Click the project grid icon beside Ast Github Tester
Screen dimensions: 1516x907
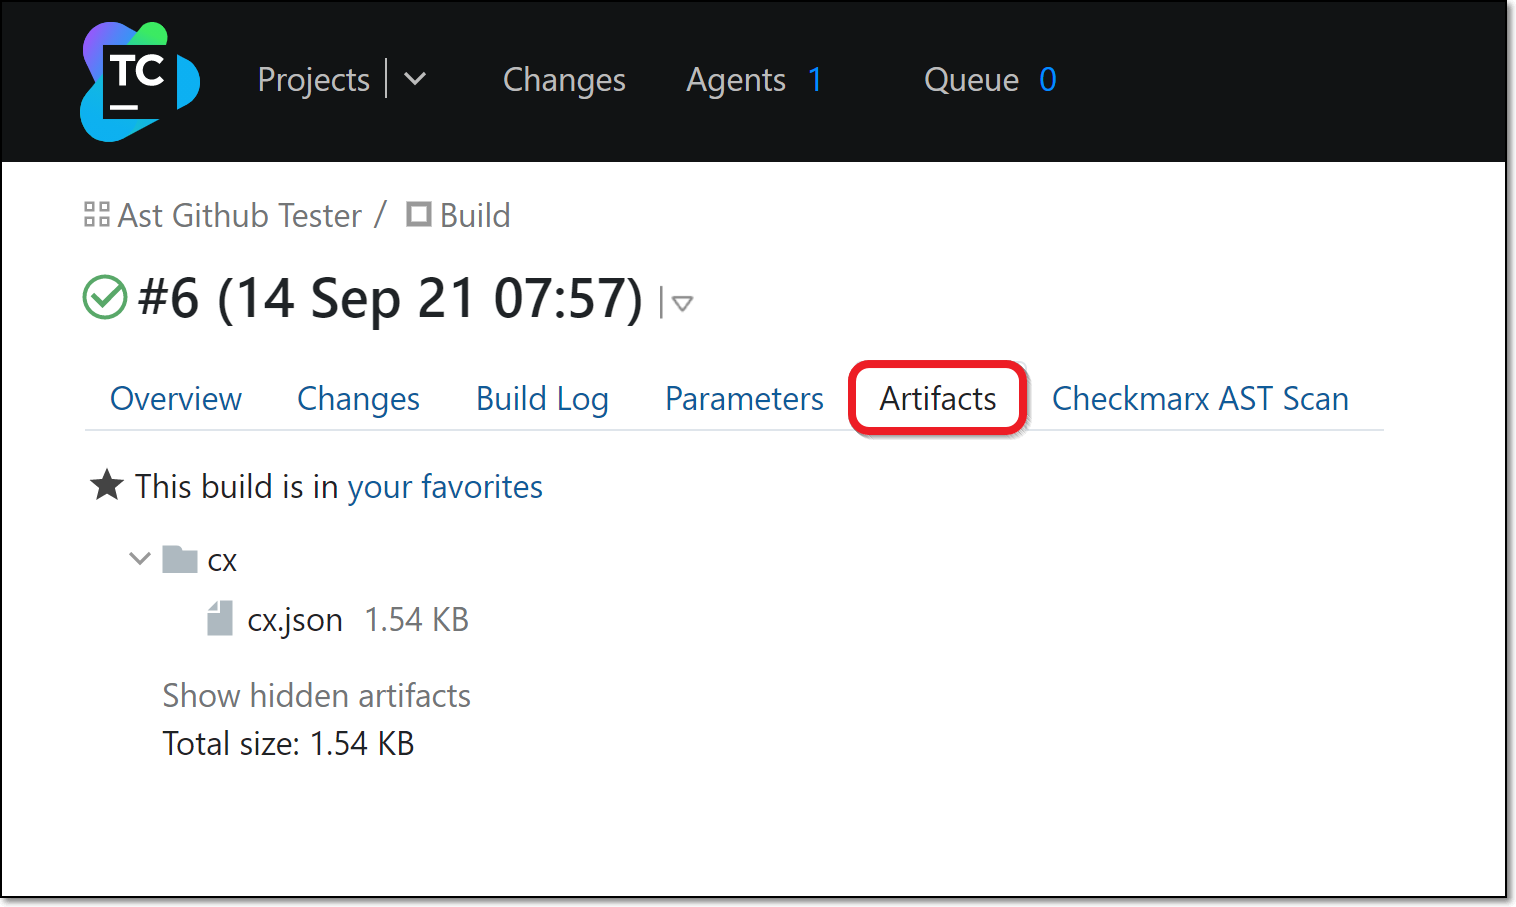pos(97,214)
